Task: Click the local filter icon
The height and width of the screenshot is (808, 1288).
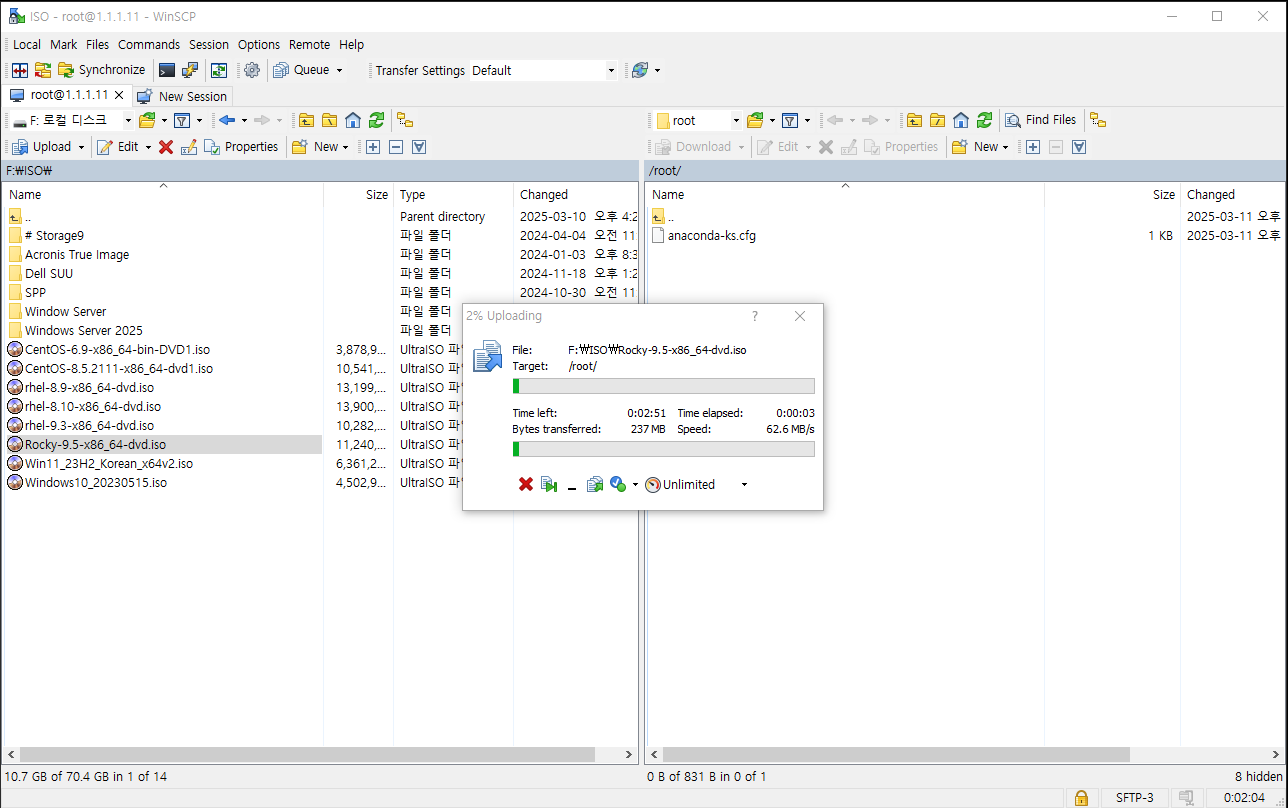Action: 182,120
